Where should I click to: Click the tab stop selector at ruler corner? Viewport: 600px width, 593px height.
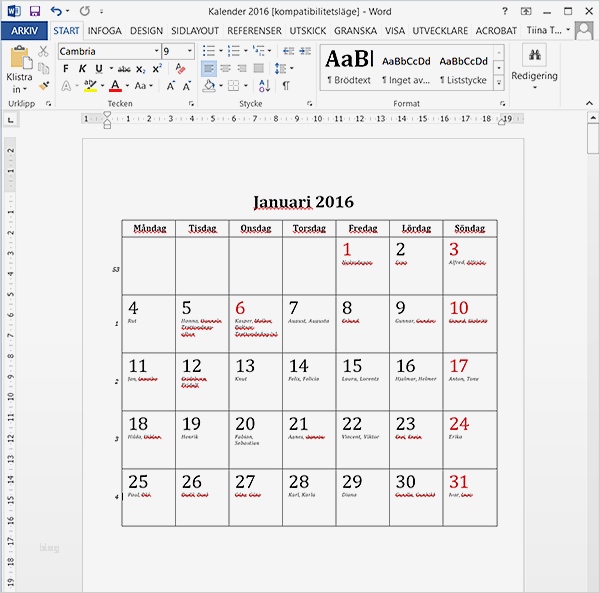coord(11,120)
